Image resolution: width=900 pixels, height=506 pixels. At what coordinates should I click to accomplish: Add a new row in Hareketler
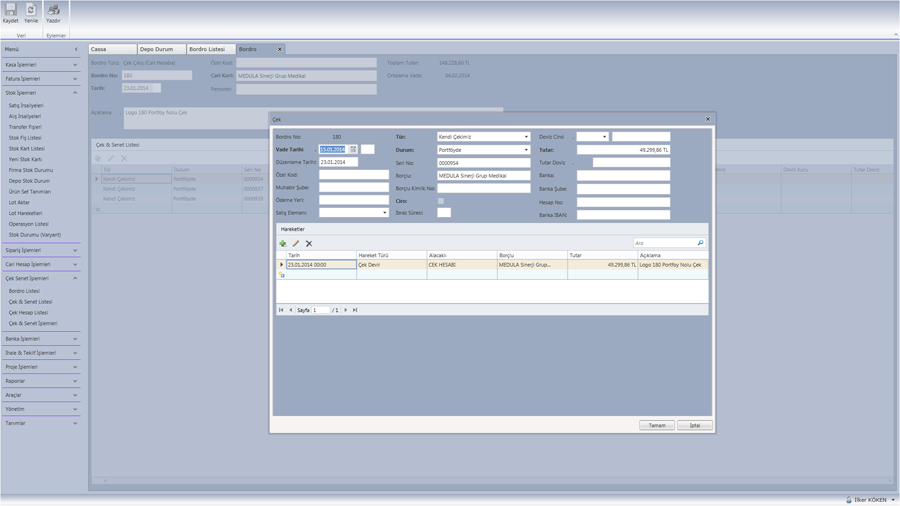click(x=283, y=243)
